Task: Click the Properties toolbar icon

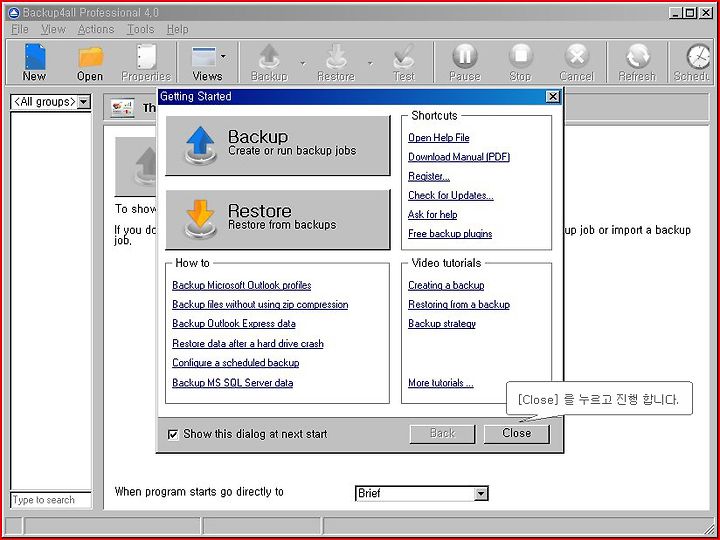Action: (x=146, y=57)
